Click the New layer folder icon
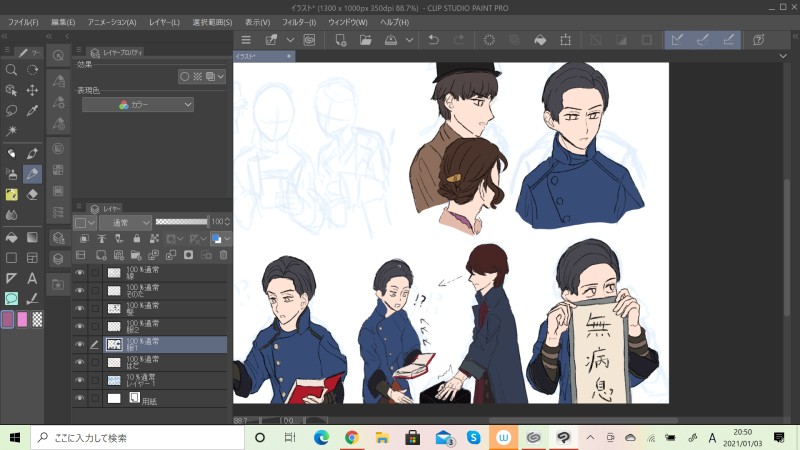Image resolution: width=800 pixels, height=450 pixels. [136, 255]
